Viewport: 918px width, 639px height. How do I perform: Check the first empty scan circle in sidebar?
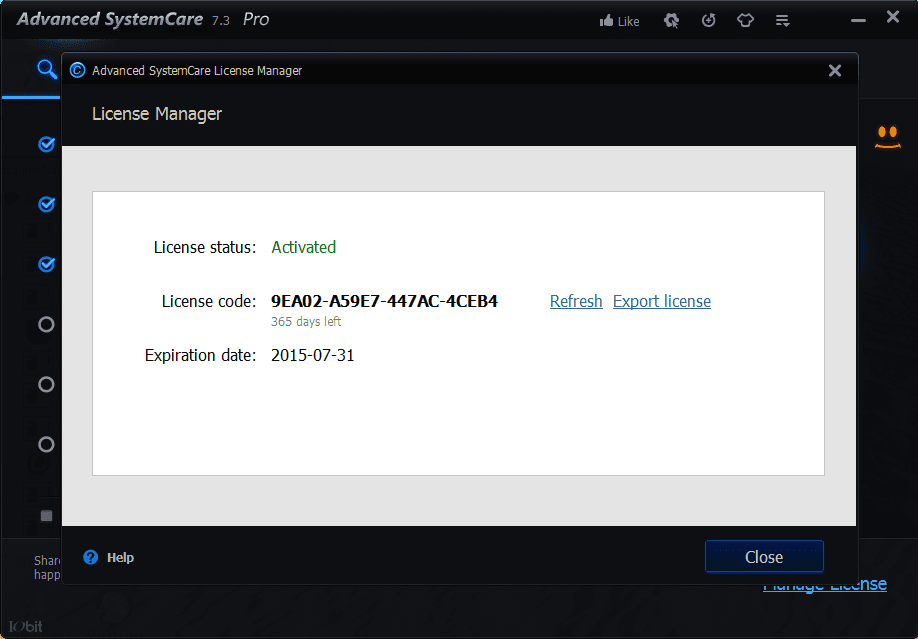tap(46, 324)
